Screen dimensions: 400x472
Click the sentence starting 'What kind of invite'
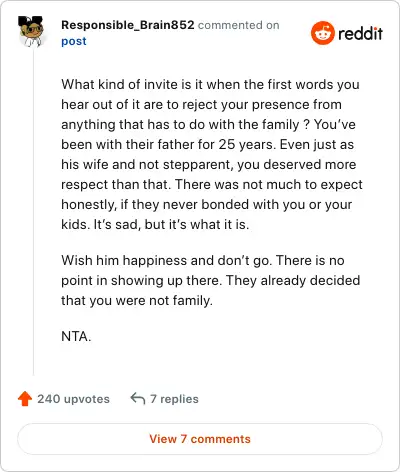point(210,104)
